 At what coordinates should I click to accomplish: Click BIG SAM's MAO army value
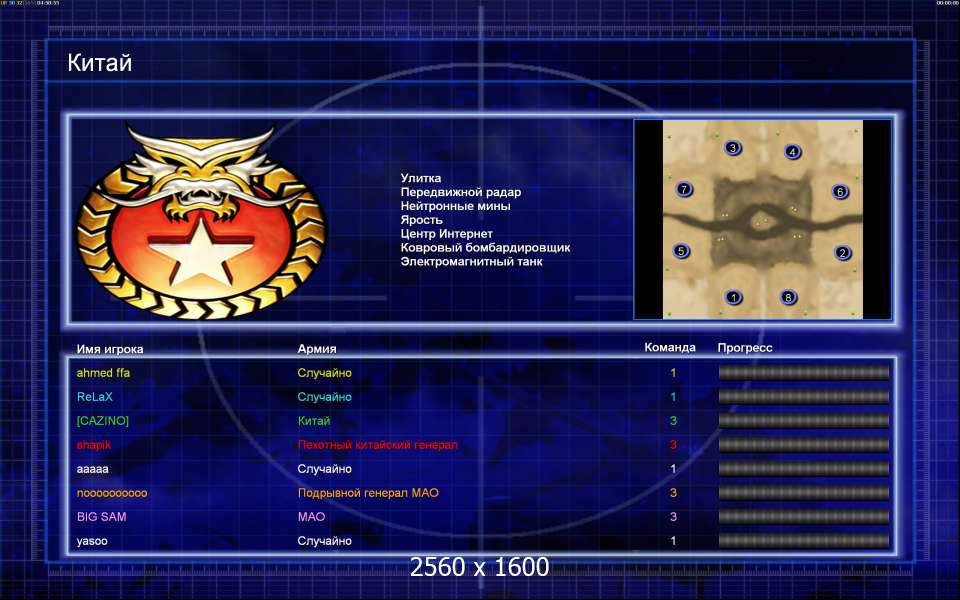(x=312, y=517)
